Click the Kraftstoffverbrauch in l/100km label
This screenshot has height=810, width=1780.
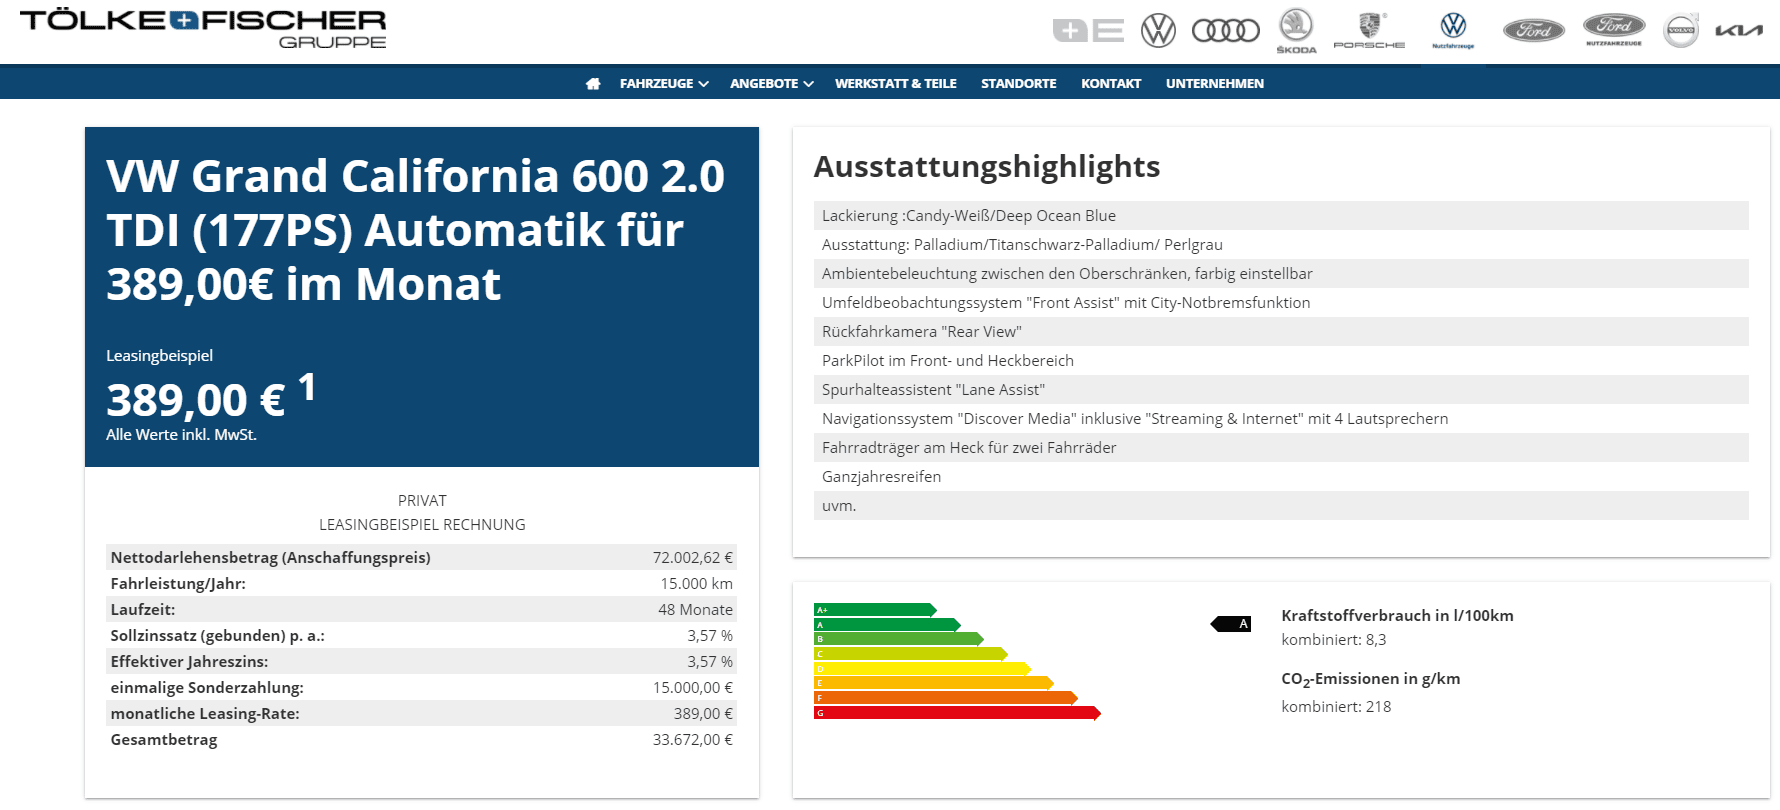(1397, 616)
